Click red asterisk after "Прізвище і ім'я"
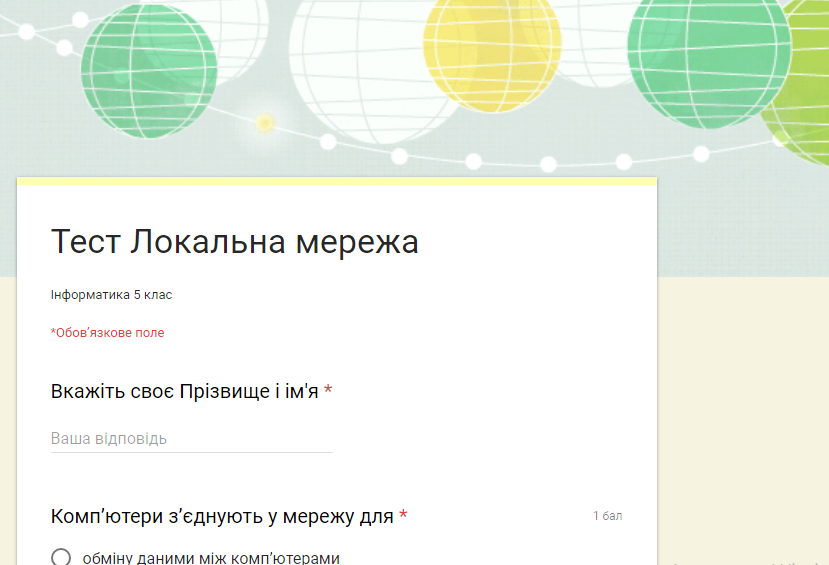This screenshot has height=565, width=829. click(x=328, y=391)
